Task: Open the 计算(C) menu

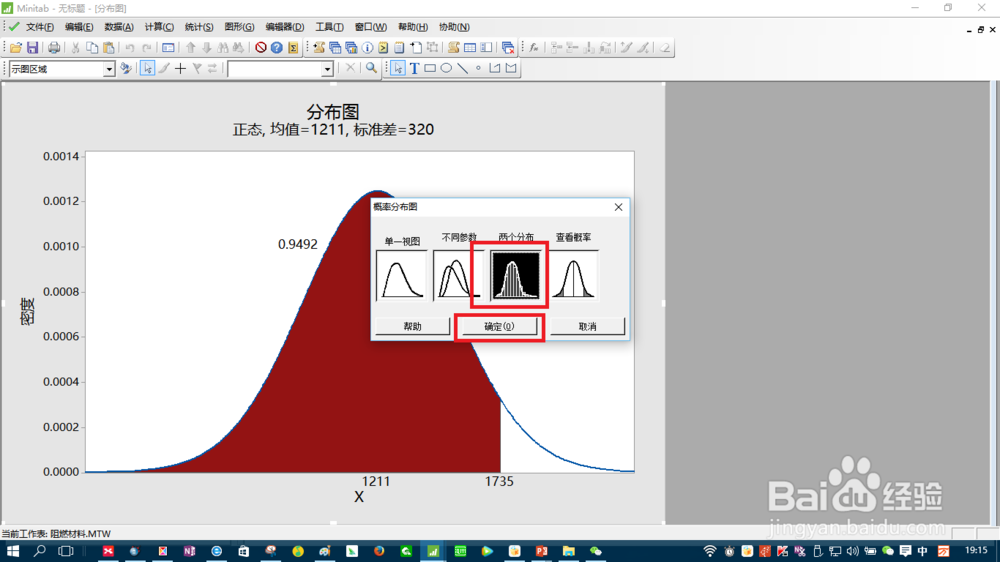Action: [x=159, y=27]
